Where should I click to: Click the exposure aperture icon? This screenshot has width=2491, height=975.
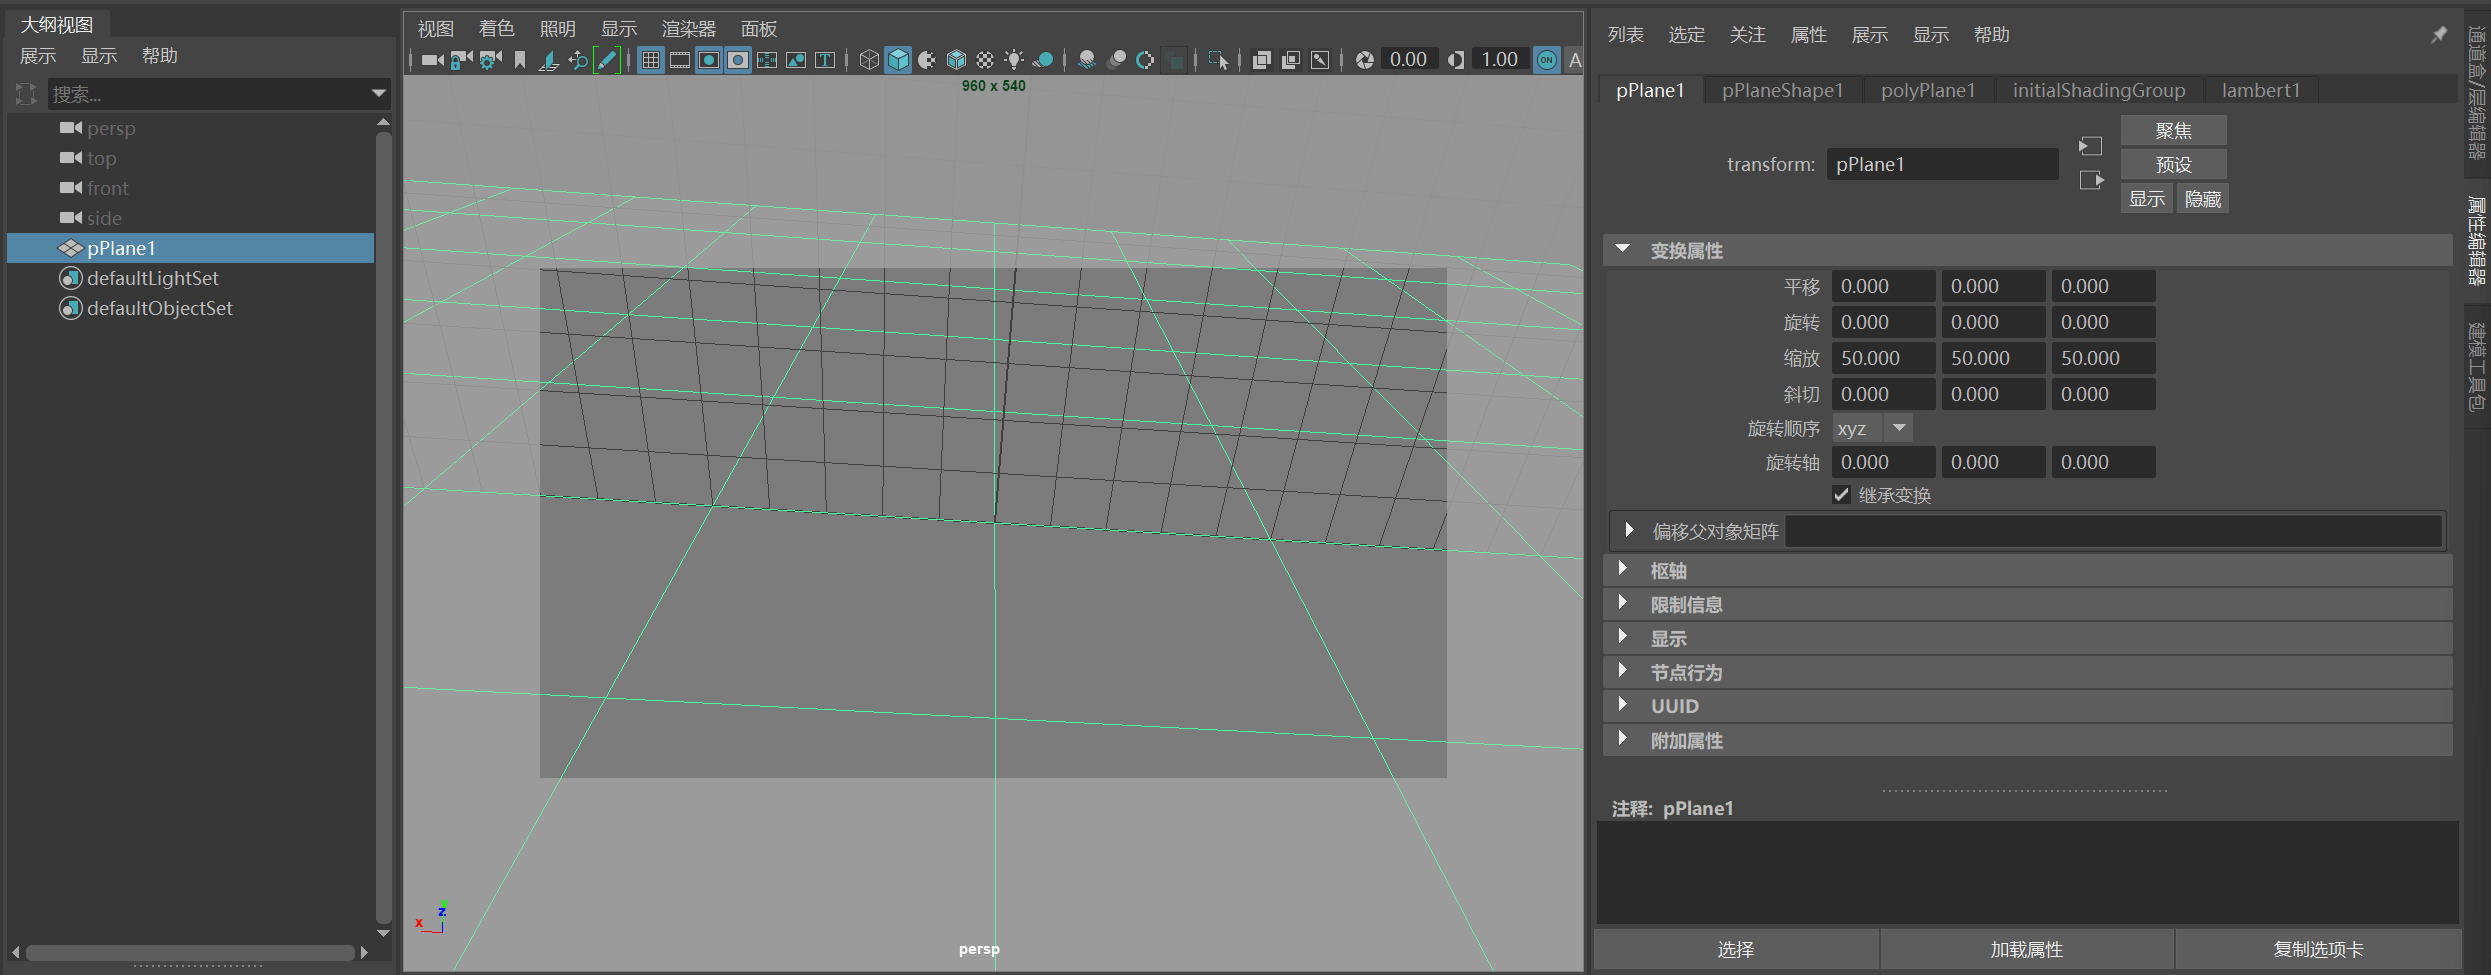tap(1364, 60)
